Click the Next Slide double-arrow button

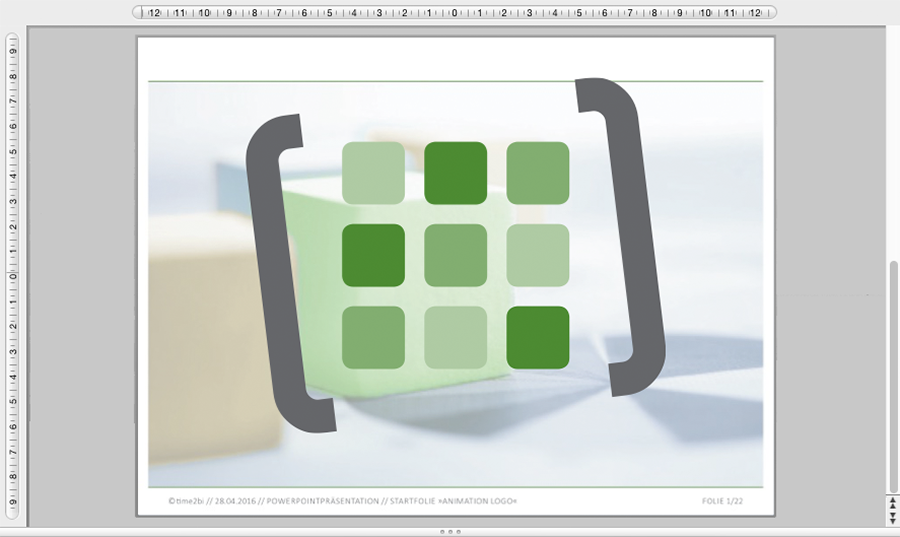892,518
